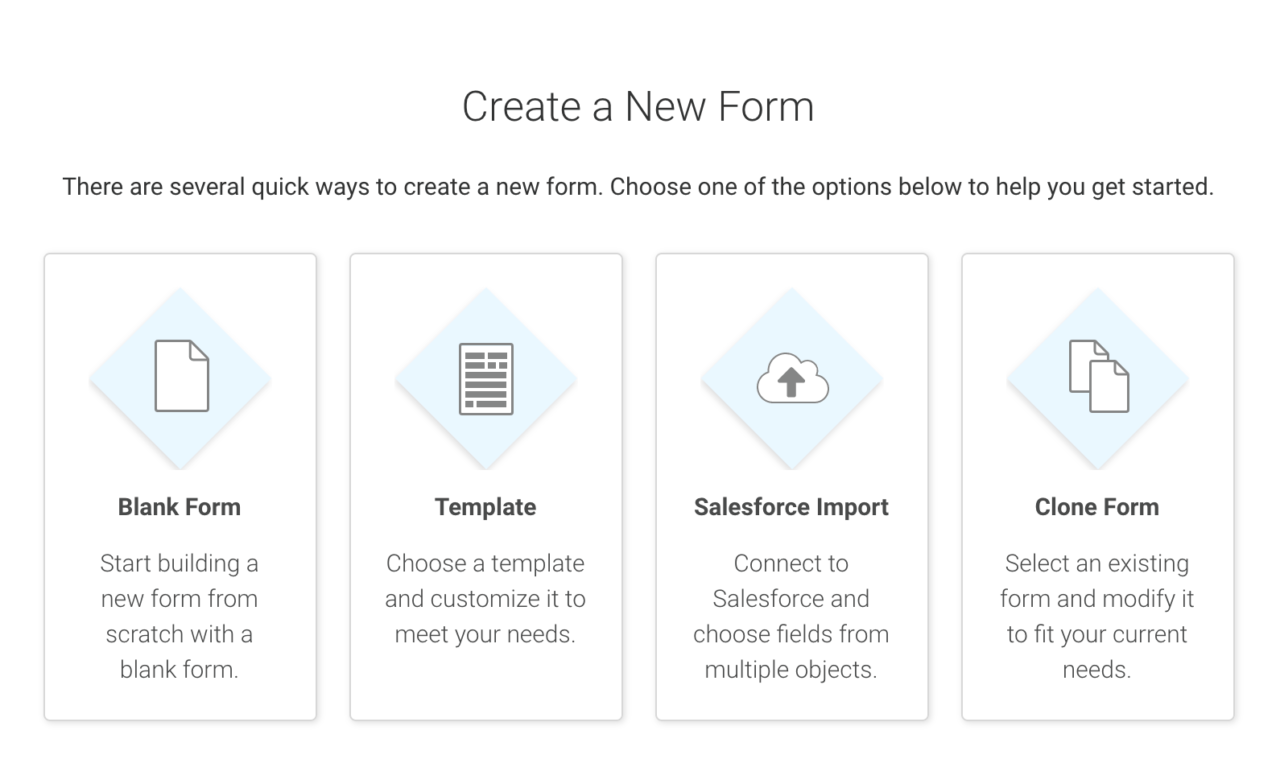Click the blank page icon
The width and height of the screenshot is (1280, 784).
click(181, 376)
